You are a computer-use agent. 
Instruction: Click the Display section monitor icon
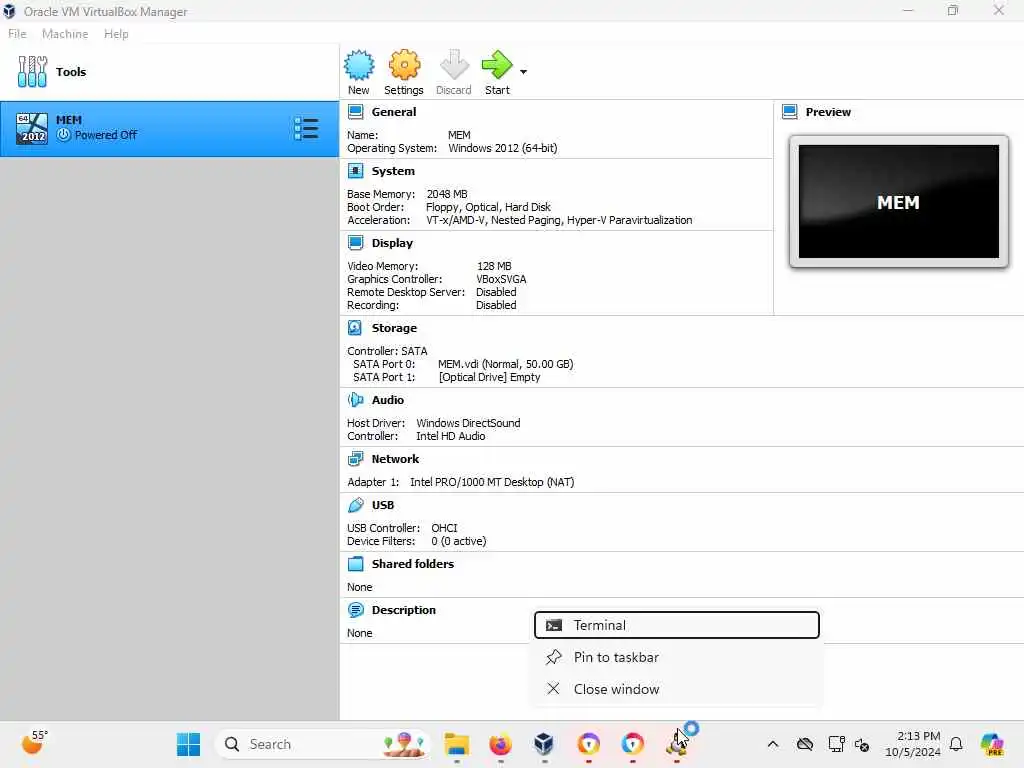[355, 243]
